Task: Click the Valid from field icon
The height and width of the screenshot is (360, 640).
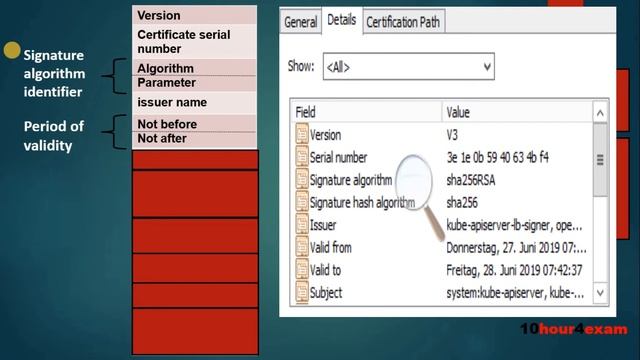Action: (302, 246)
